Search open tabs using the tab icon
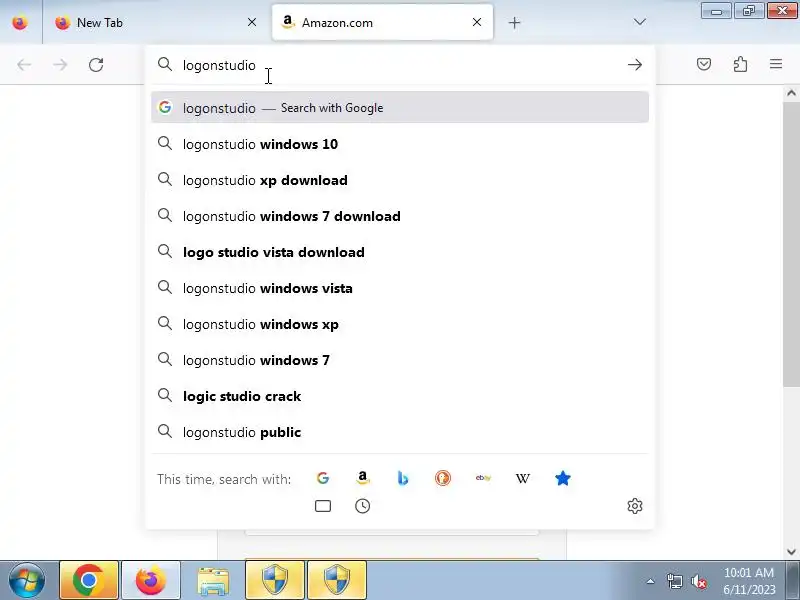Screen dimensions: 800x600 pos(323,506)
